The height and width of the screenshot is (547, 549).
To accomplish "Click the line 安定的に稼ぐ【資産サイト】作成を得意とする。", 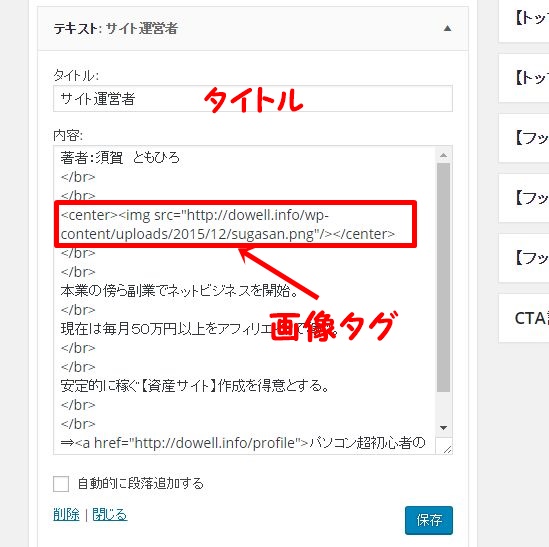I will (195, 386).
